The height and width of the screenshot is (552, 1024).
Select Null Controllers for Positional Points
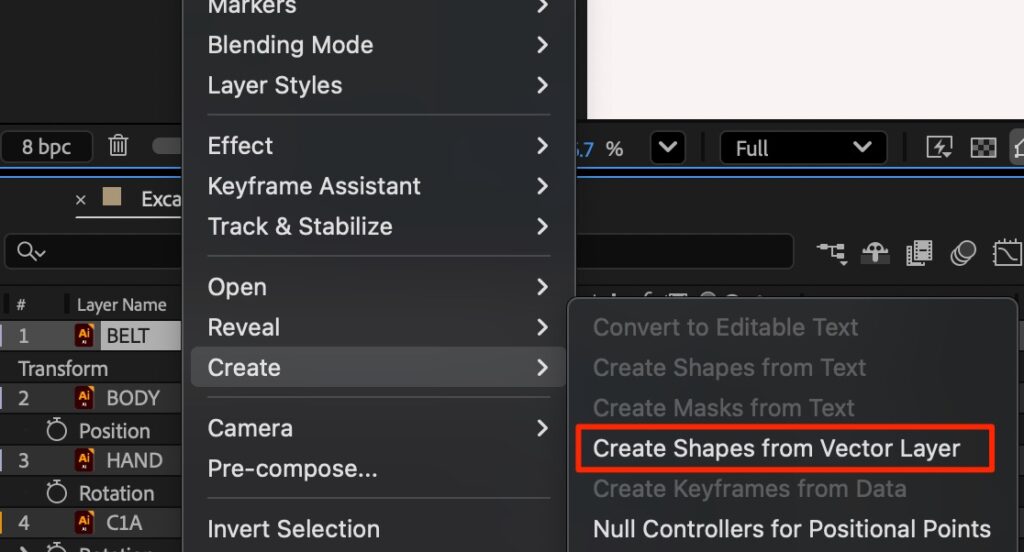(x=791, y=529)
